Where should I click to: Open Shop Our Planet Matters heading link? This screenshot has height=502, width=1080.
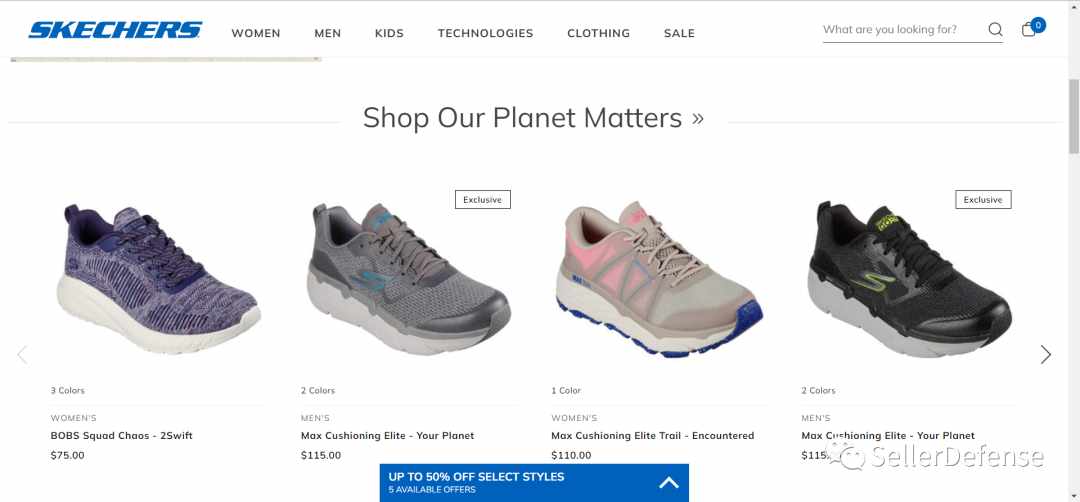point(533,118)
